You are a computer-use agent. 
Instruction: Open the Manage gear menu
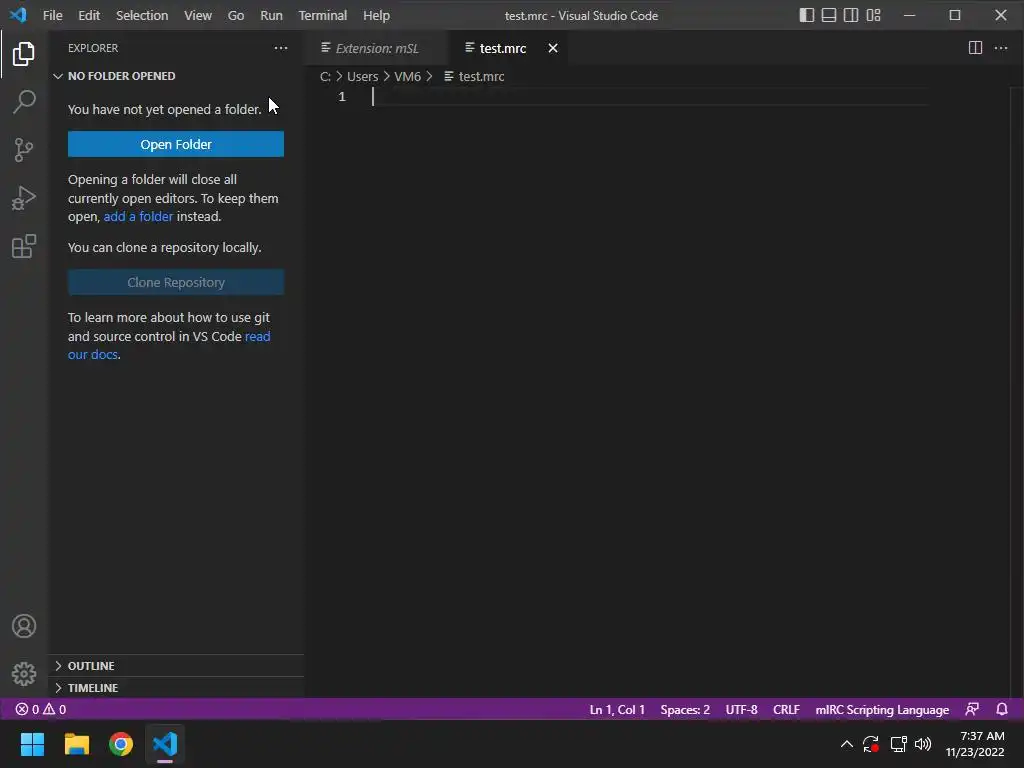(x=24, y=674)
